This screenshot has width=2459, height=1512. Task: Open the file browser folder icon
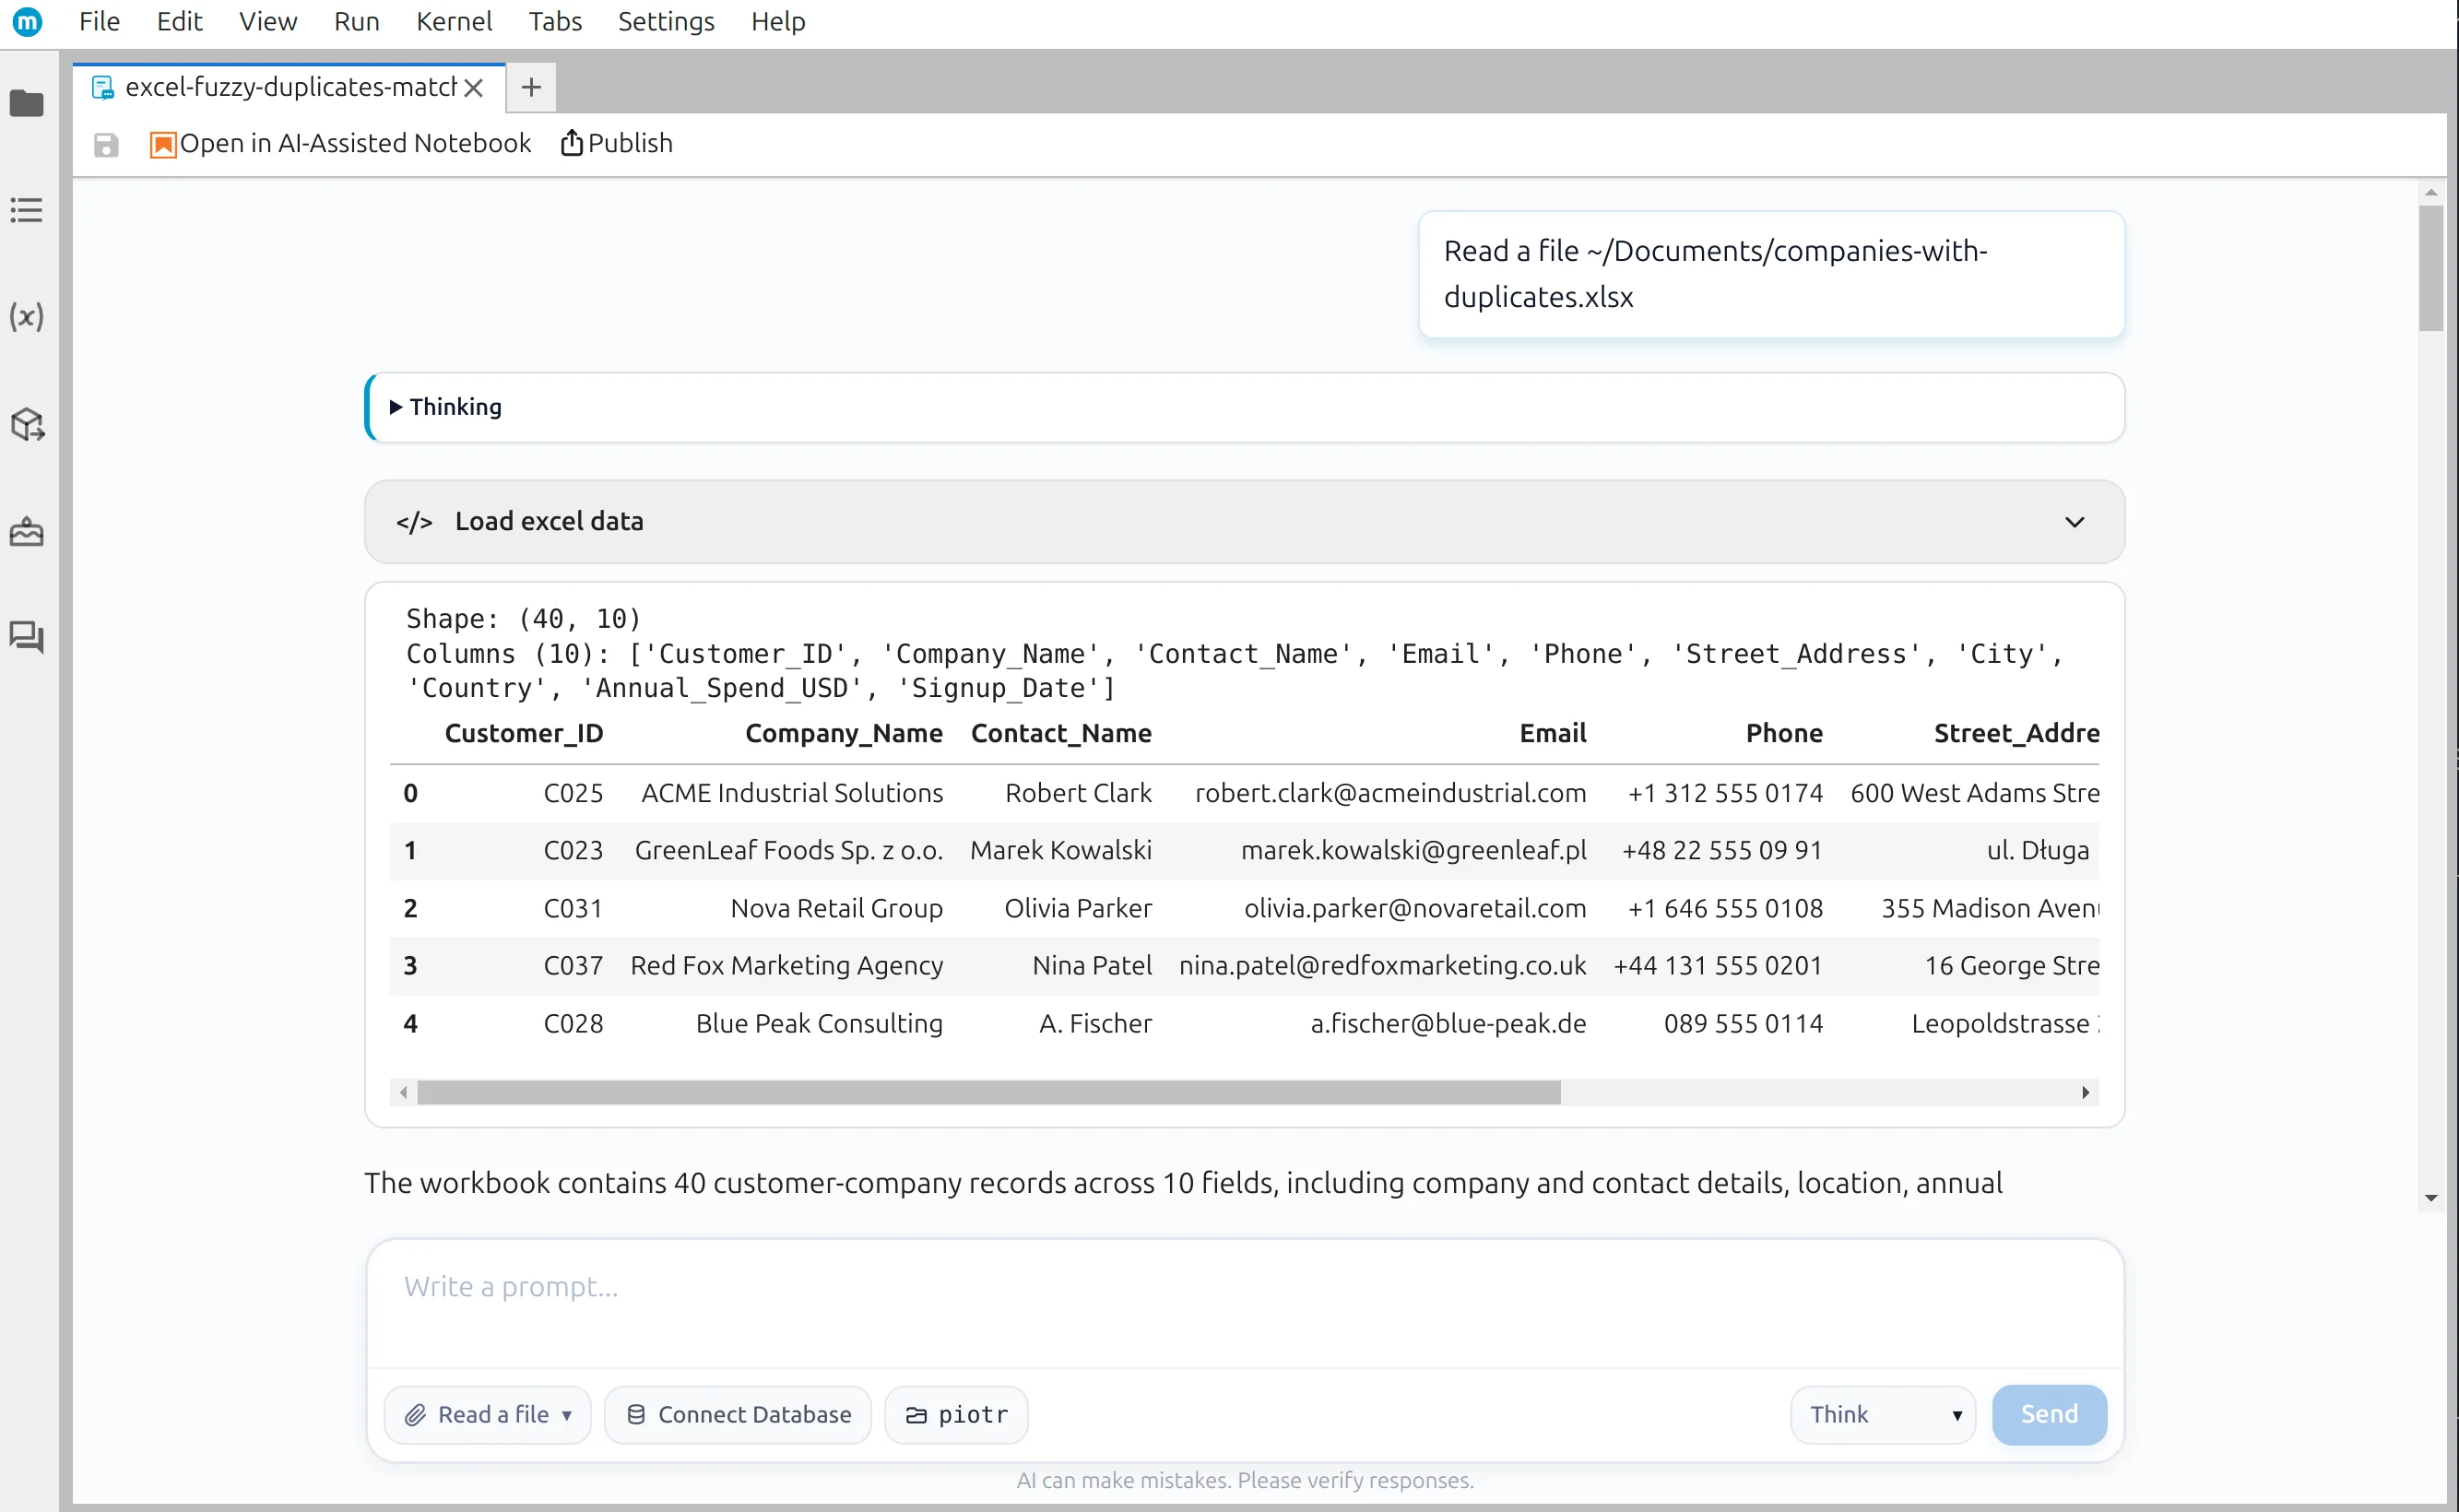27,103
